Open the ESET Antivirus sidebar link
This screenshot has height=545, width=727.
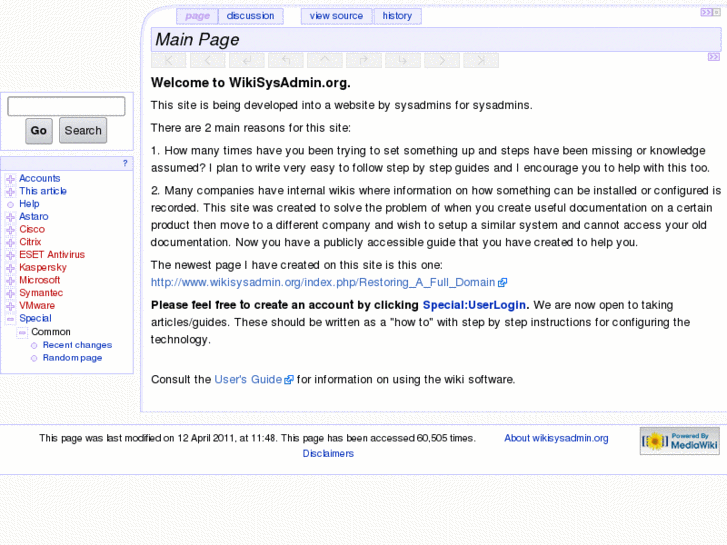pos(52,255)
